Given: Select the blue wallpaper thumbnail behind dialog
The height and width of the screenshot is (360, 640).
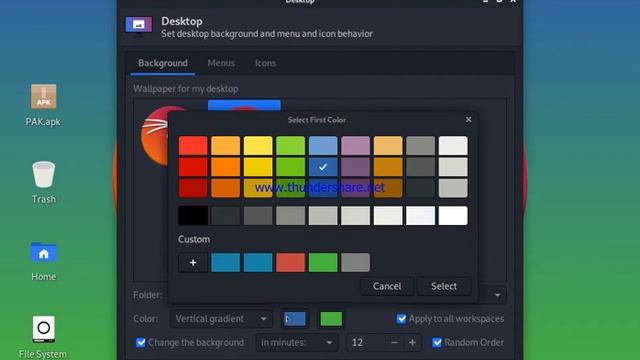Looking at the screenshot, I should [244, 105].
